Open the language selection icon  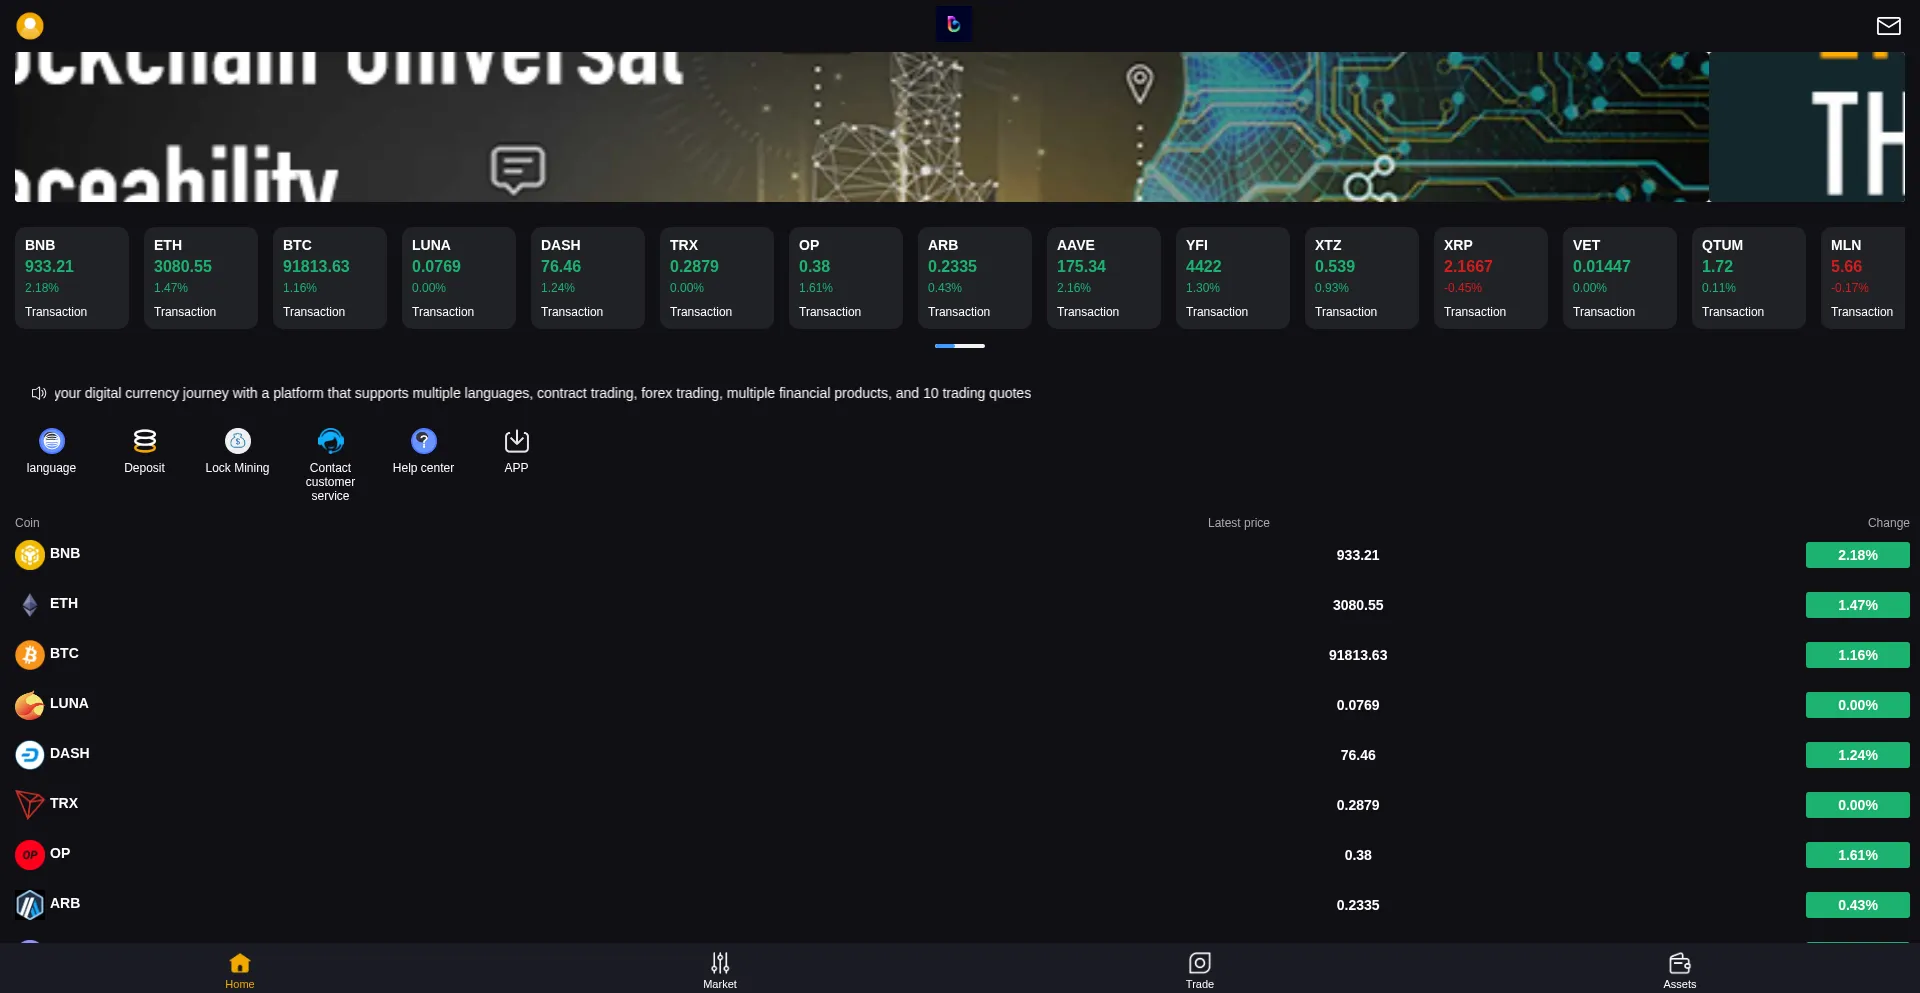point(51,441)
